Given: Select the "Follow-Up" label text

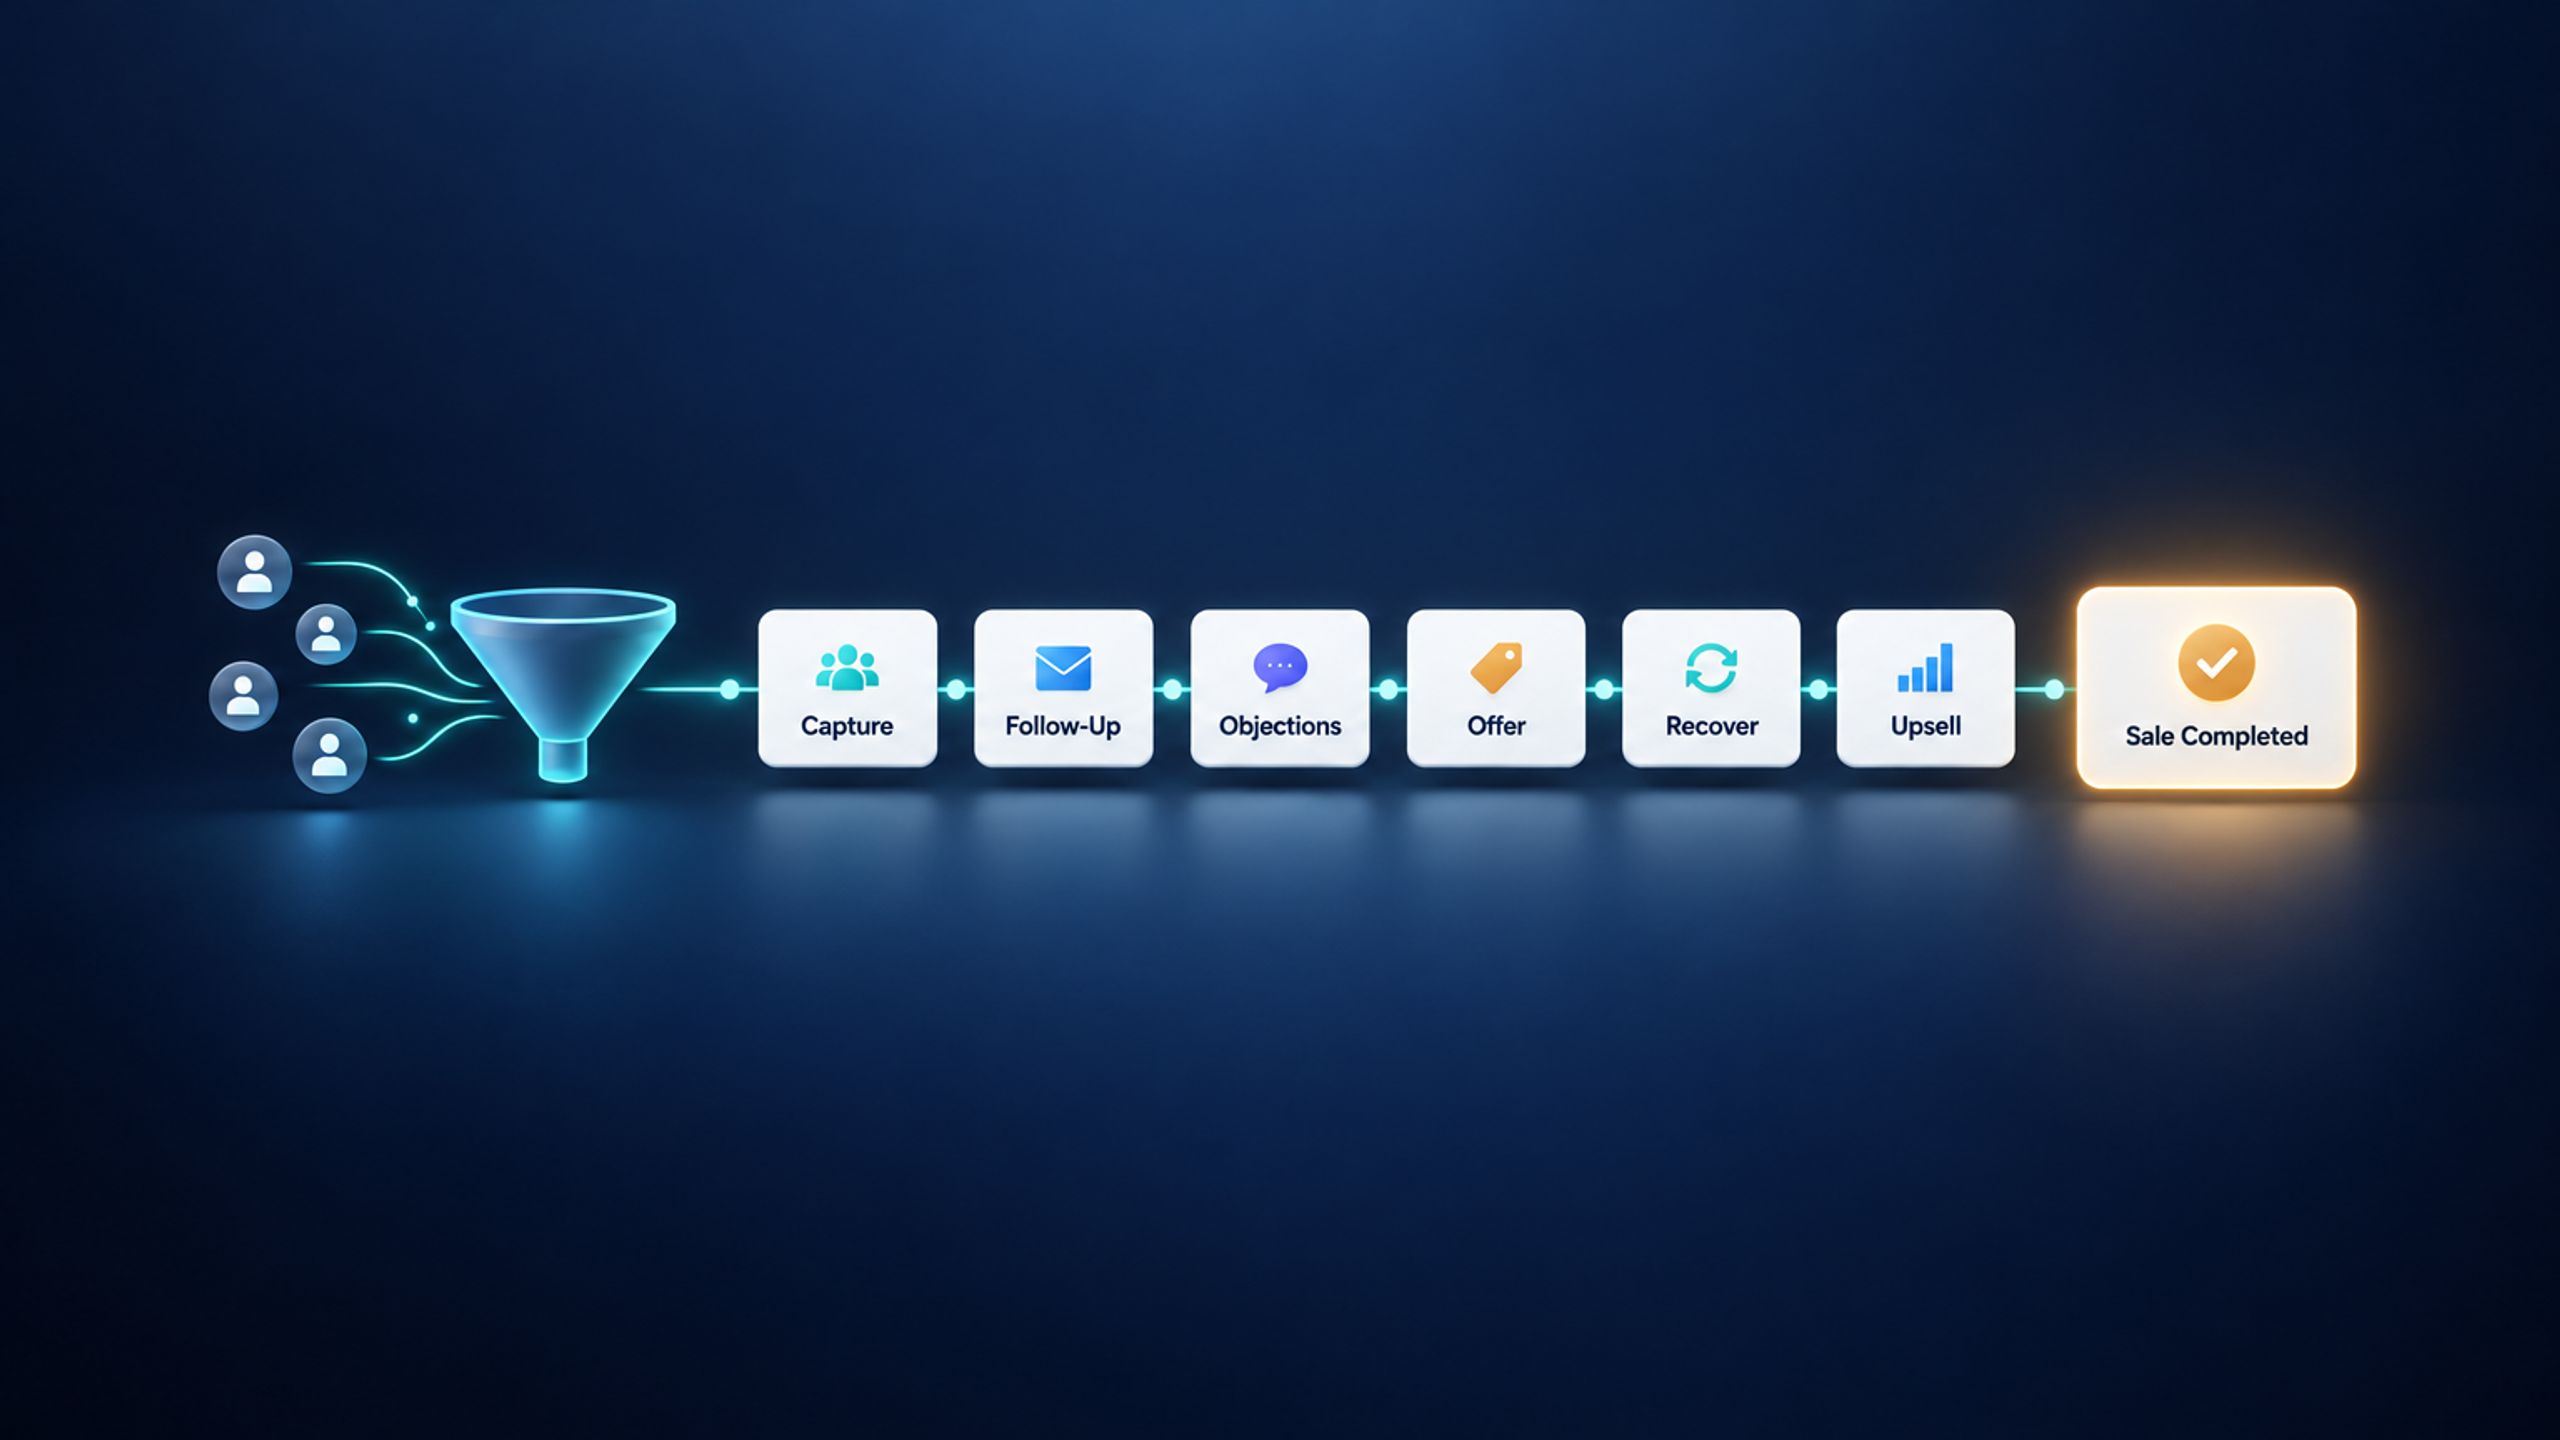Looking at the screenshot, I should point(1063,726).
